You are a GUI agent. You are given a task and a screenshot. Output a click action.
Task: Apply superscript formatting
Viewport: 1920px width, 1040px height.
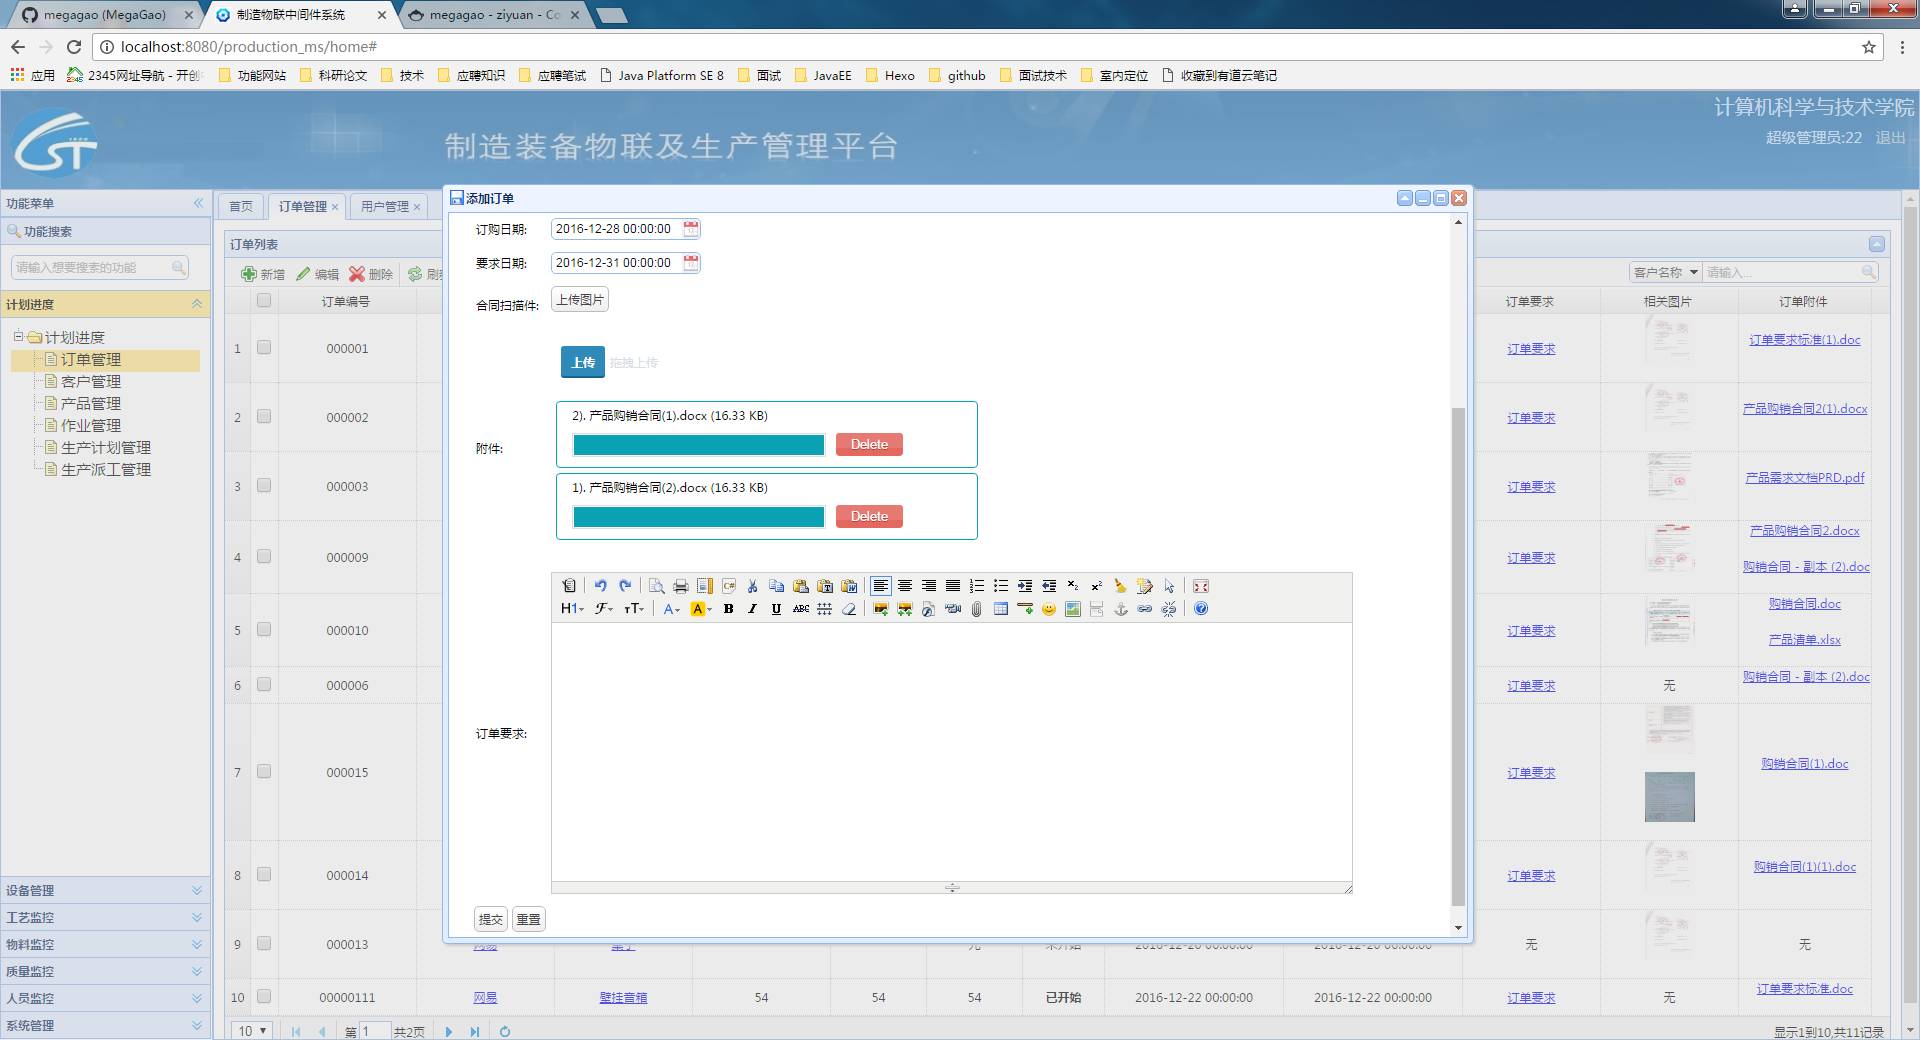pos(1097,586)
